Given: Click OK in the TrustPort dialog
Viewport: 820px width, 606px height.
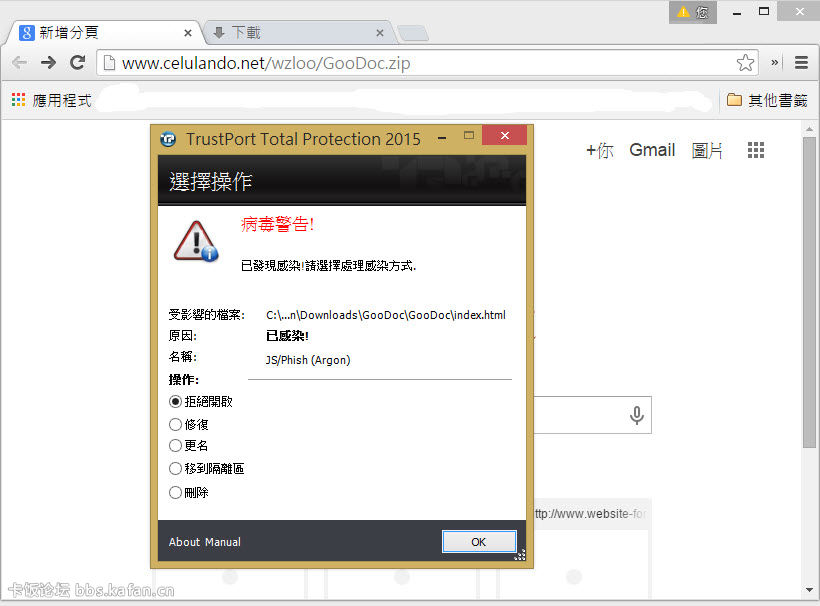Looking at the screenshot, I should click(x=479, y=542).
